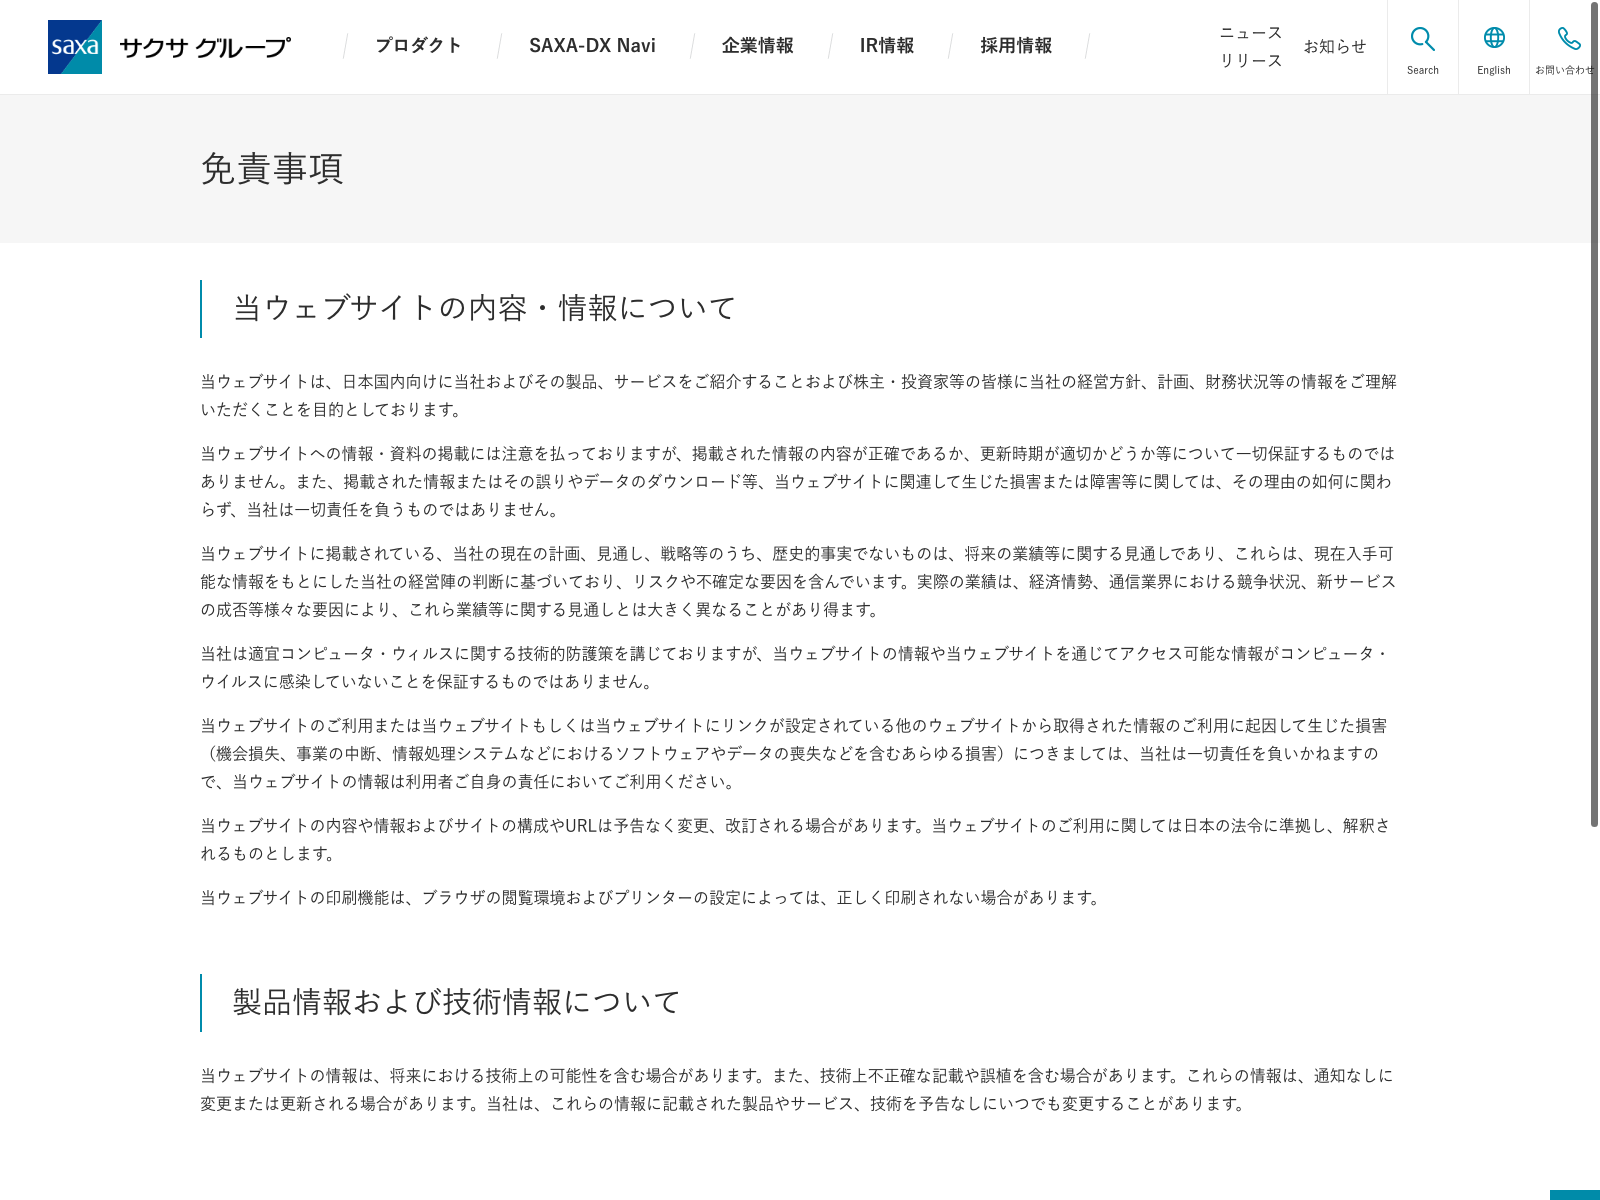The image size is (1600, 1200).
Task: Click the サクサ グループ wordmark
Action: pyautogui.click(x=205, y=47)
